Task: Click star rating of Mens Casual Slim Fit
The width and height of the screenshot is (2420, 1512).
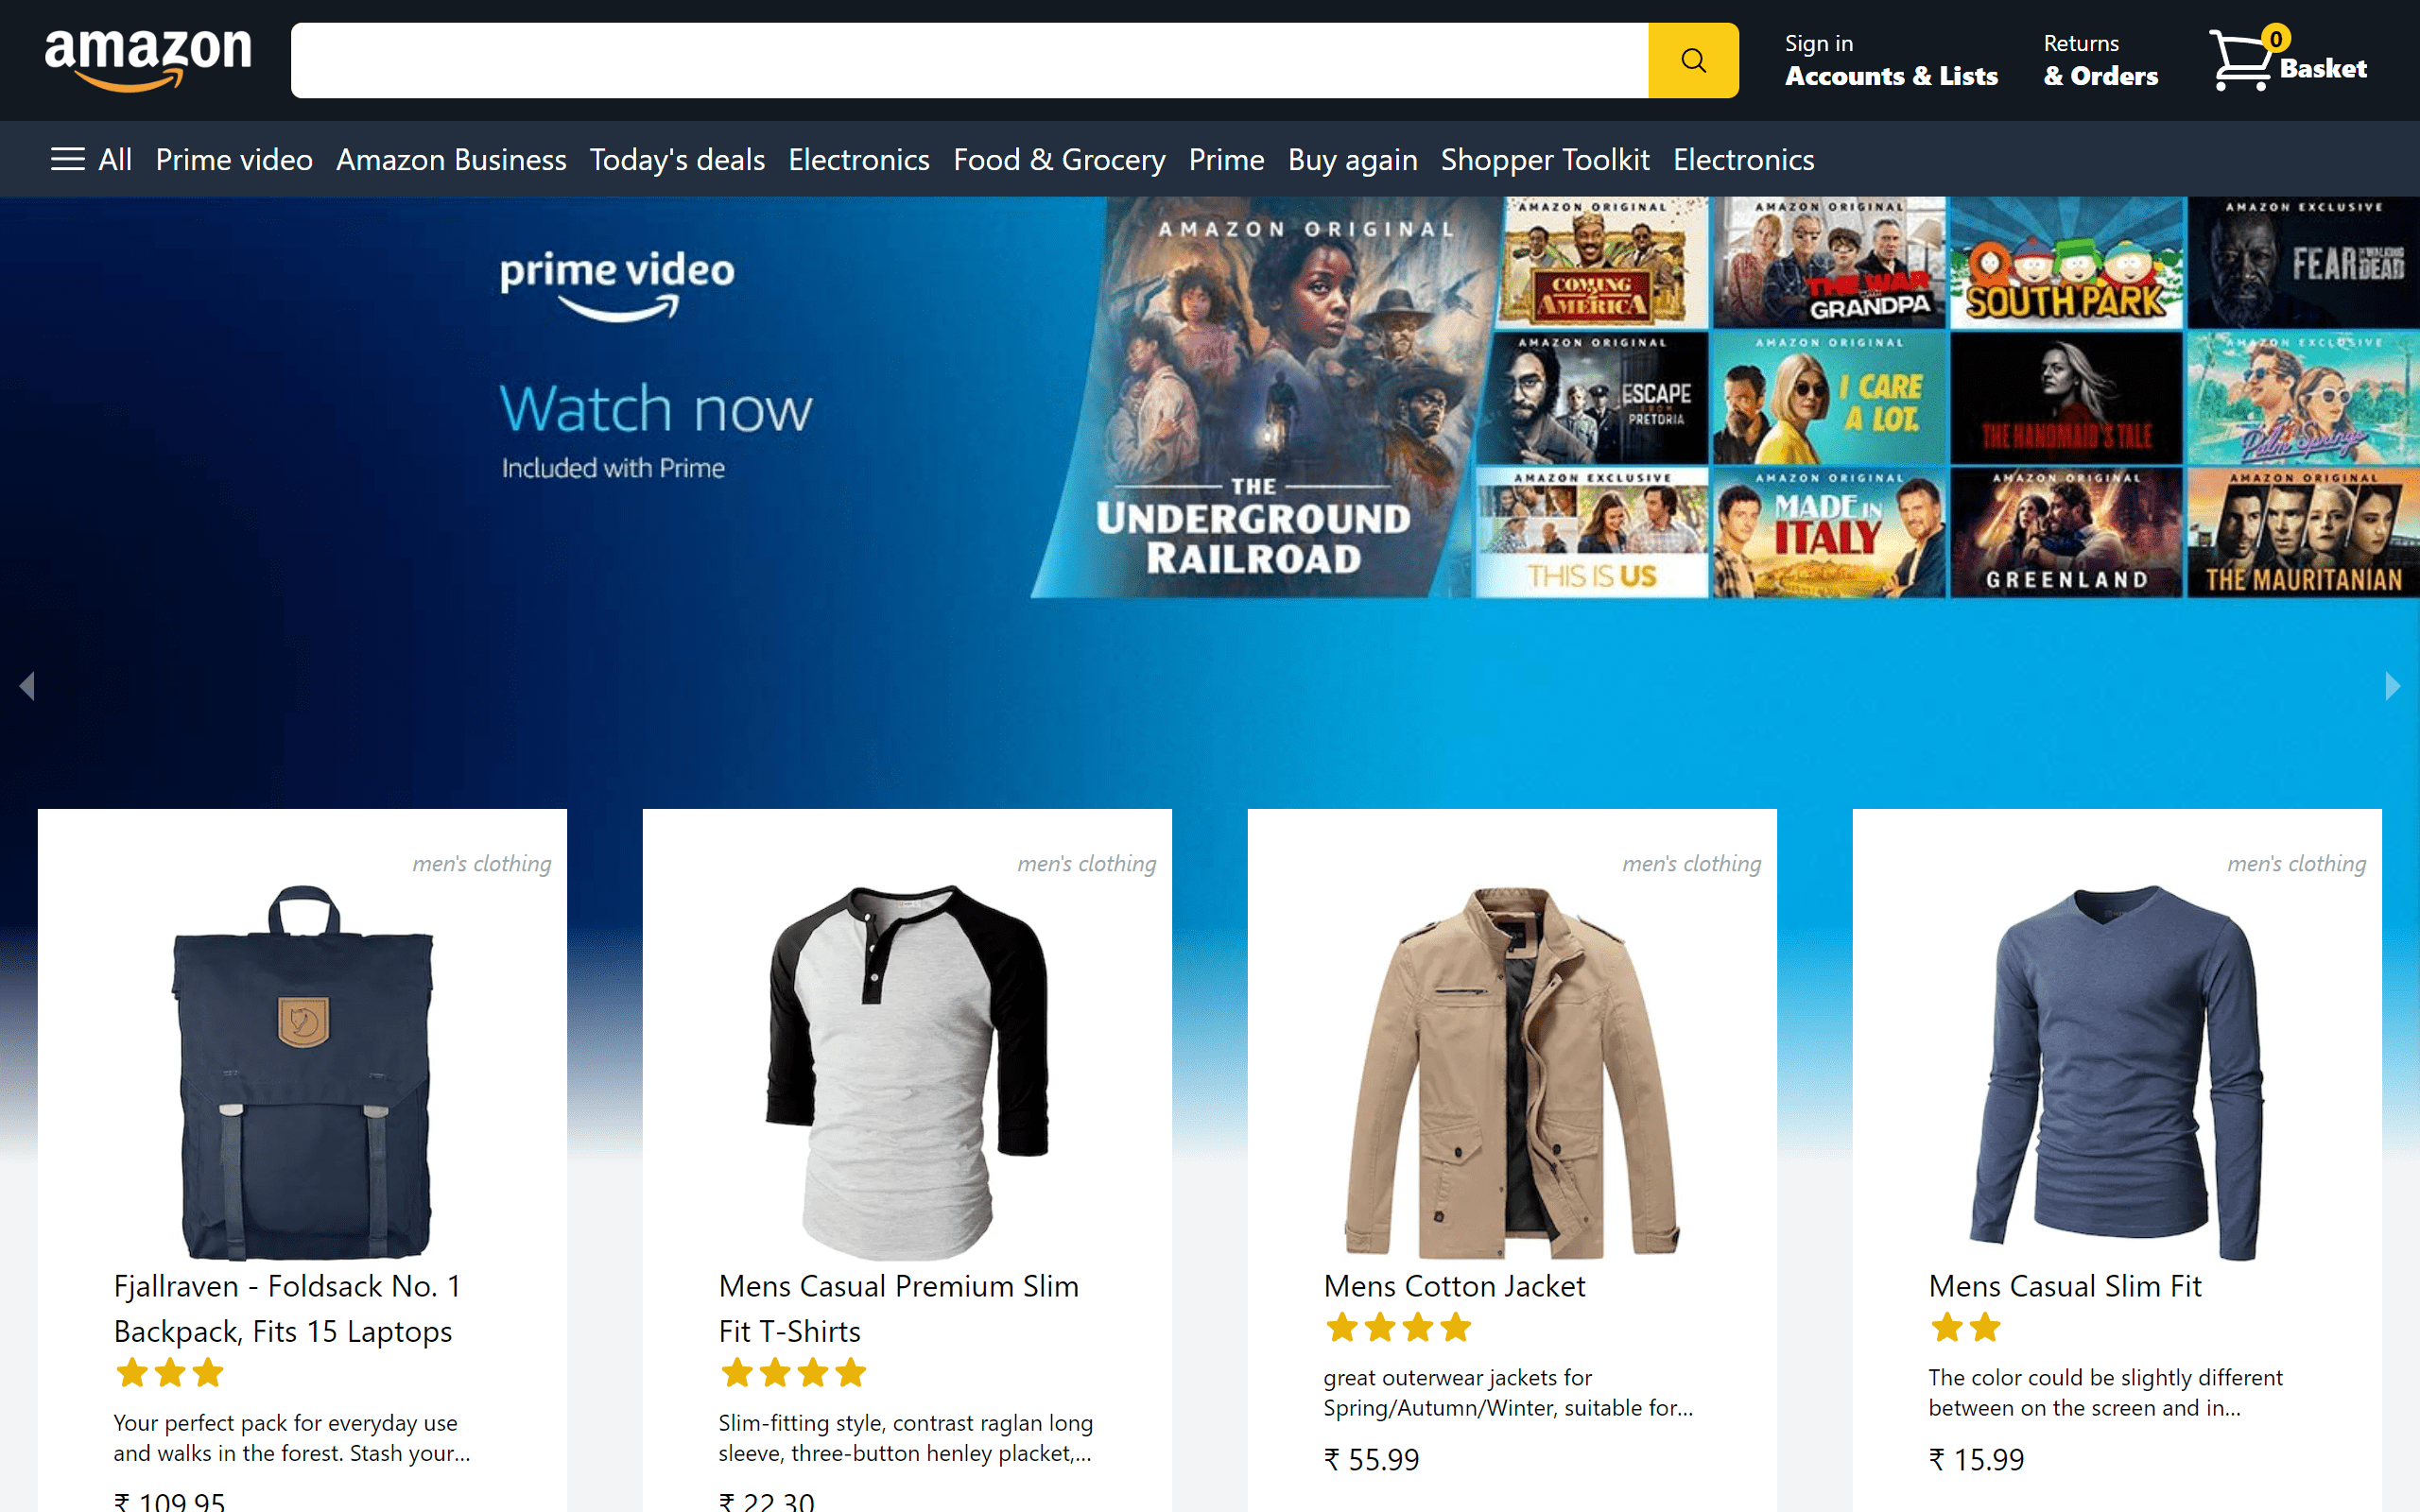Action: [1966, 1328]
